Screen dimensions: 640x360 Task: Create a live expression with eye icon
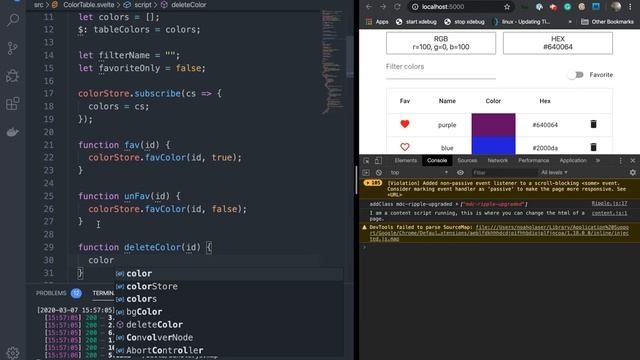[460, 173]
